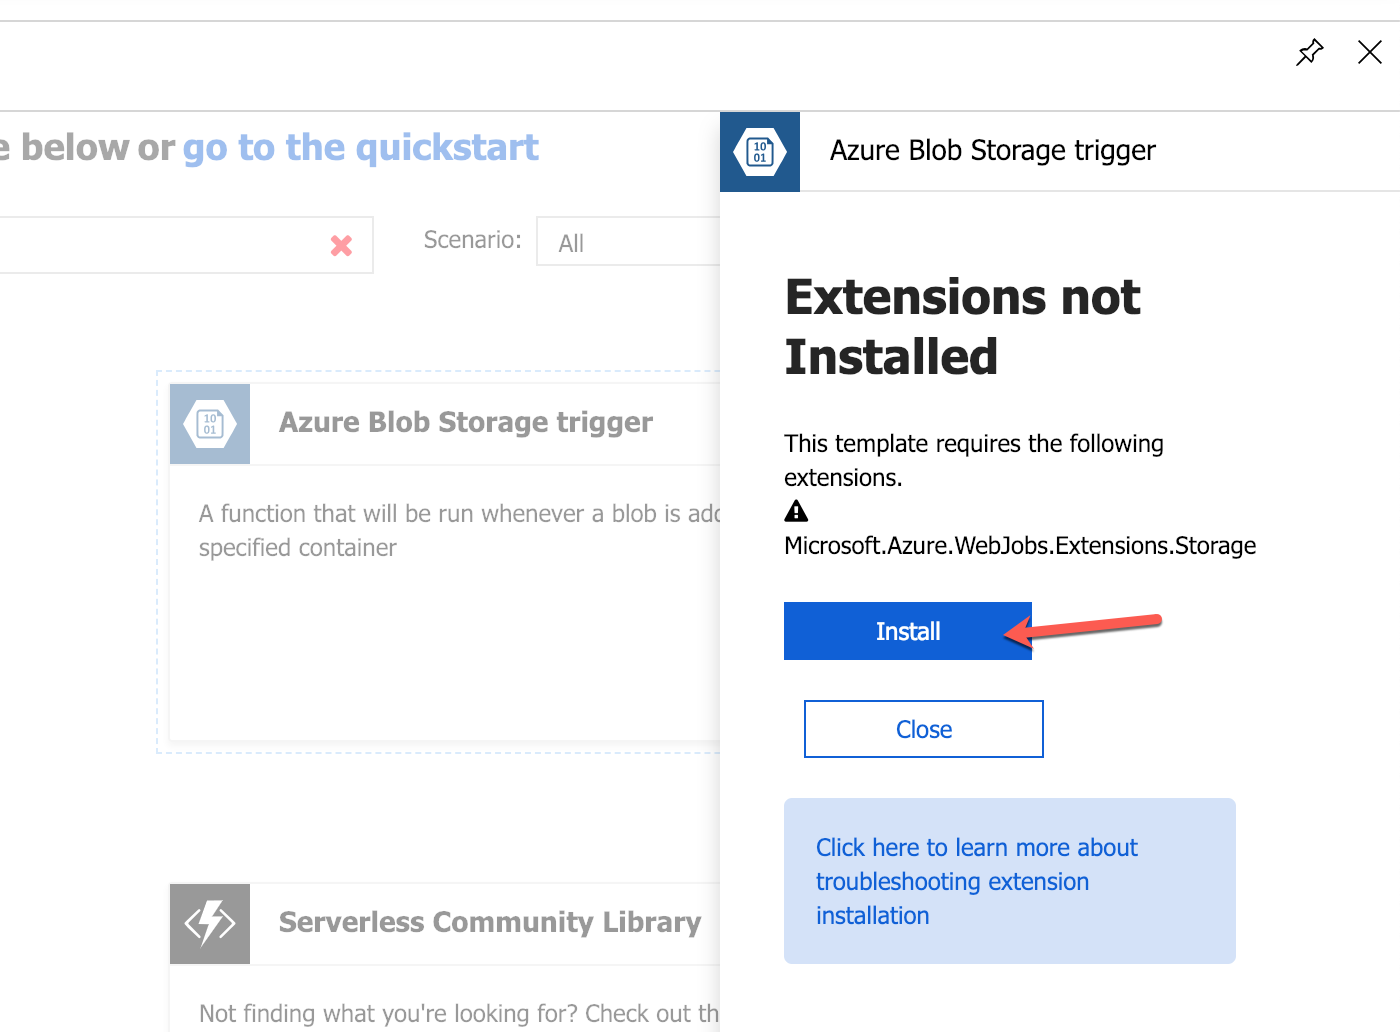1400x1032 pixels.
Task: Clear the search box with red X
Action: pos(341,245)
